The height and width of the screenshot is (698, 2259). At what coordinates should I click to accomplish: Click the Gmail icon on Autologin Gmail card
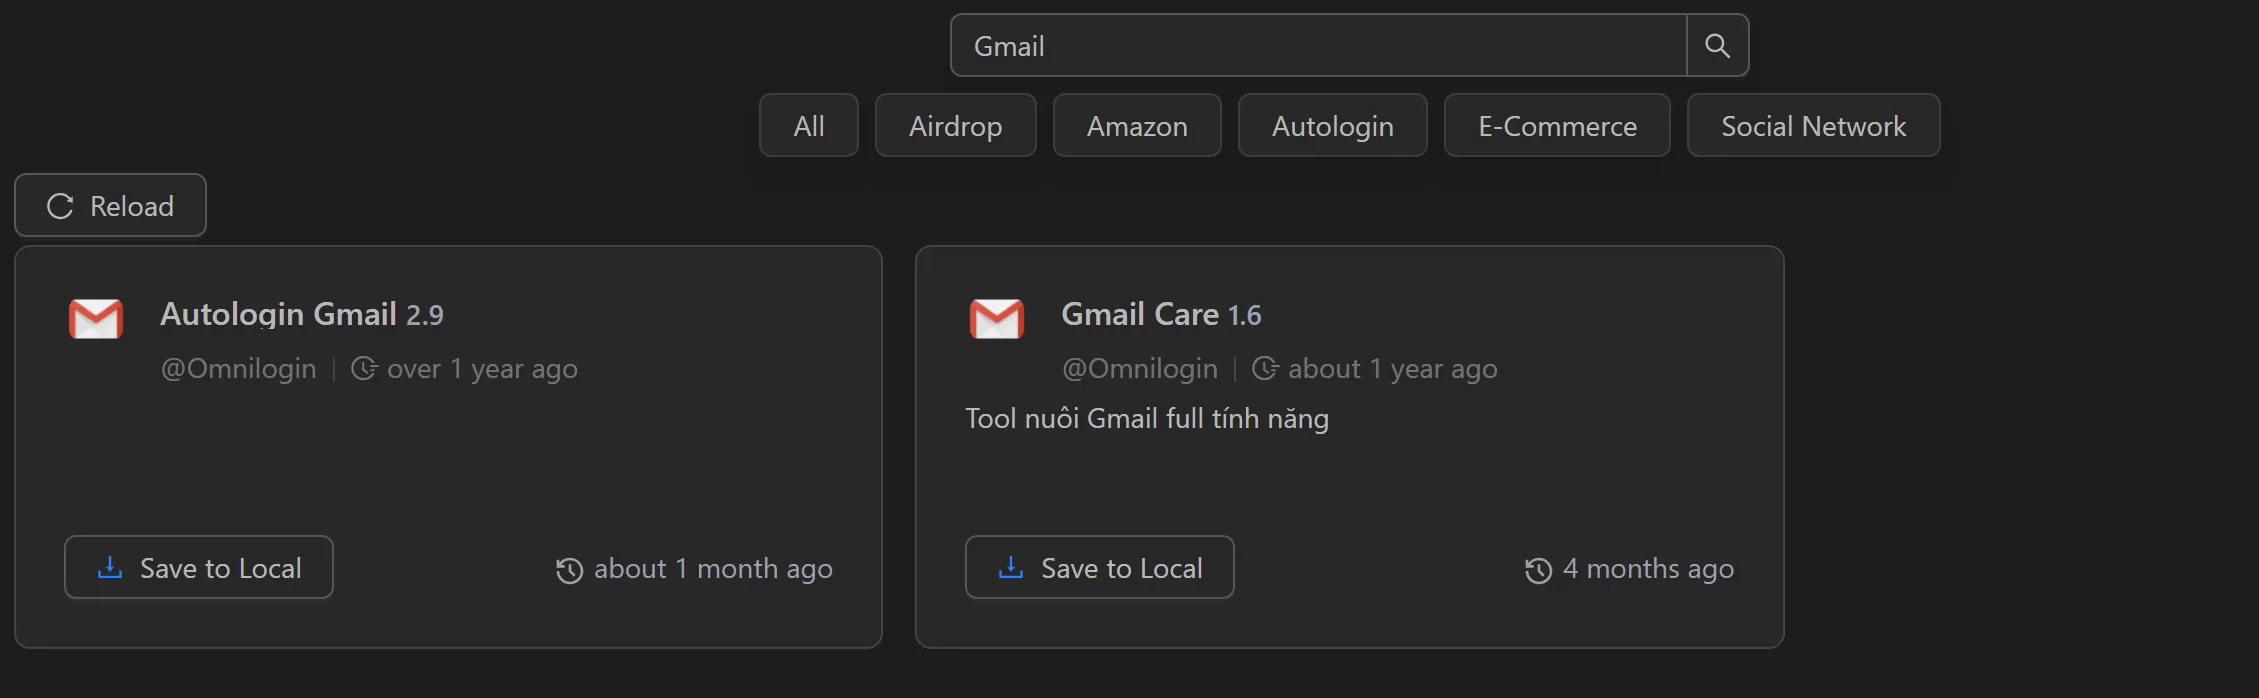pyautogui.click(x=96, y=319)
